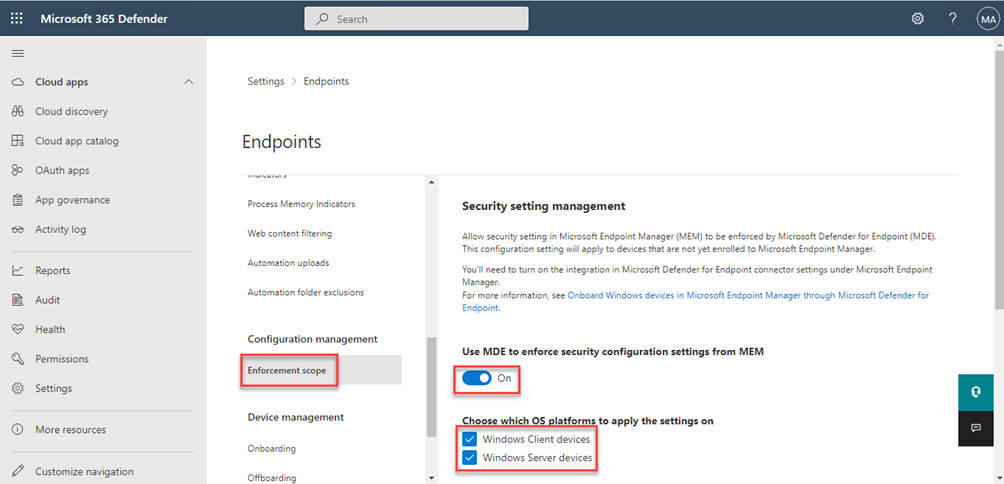This screenshot has width=1004, height=484.
Task: Click the Security setting management heading
Action: (x=544, y=206)
